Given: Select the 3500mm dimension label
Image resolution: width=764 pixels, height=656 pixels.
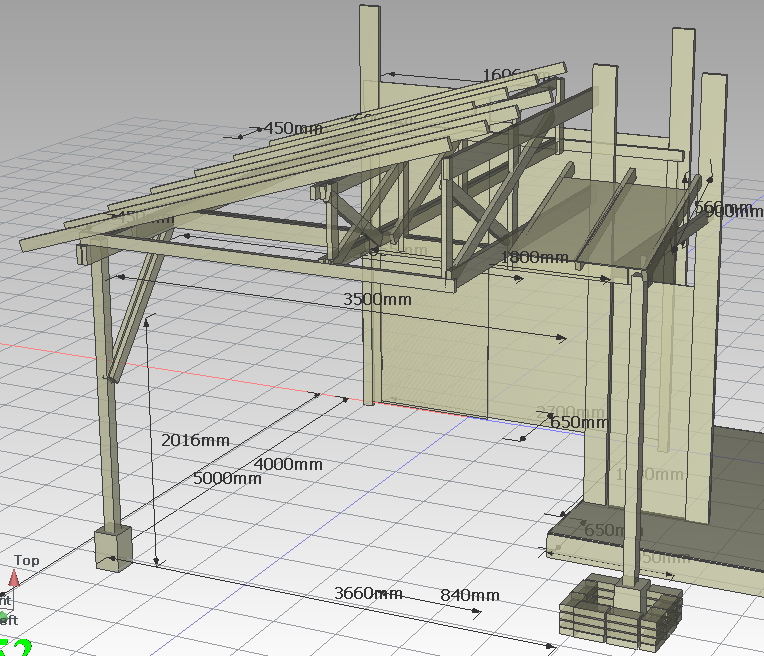Looking at the screenshot, I should click(x=377, y=299).
